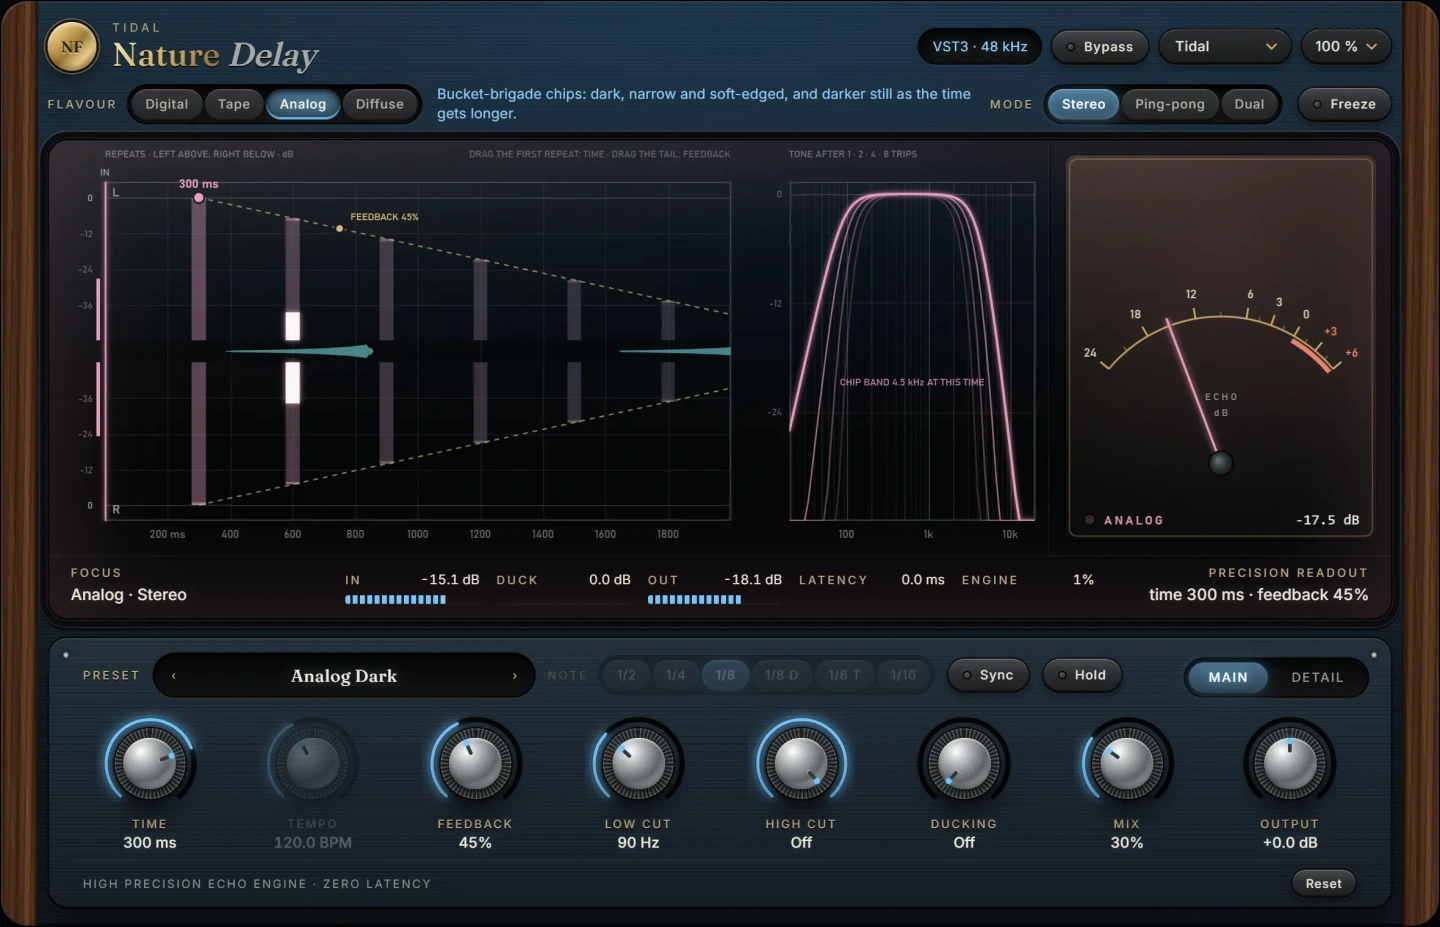Open the 100 % scale dropdown
The image size is (1440, 927).
[x=1346, y=47]
